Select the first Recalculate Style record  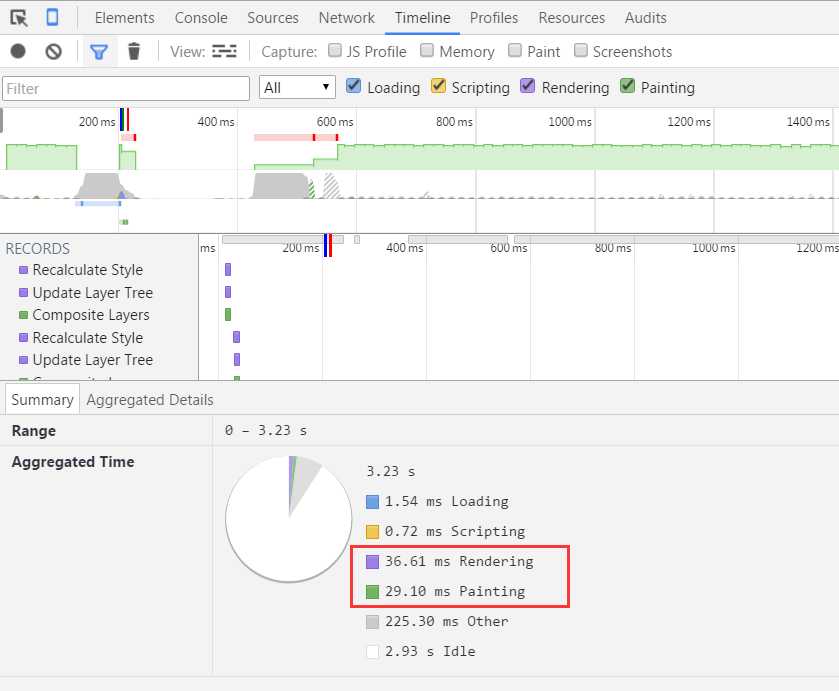(x=88, y=270)
